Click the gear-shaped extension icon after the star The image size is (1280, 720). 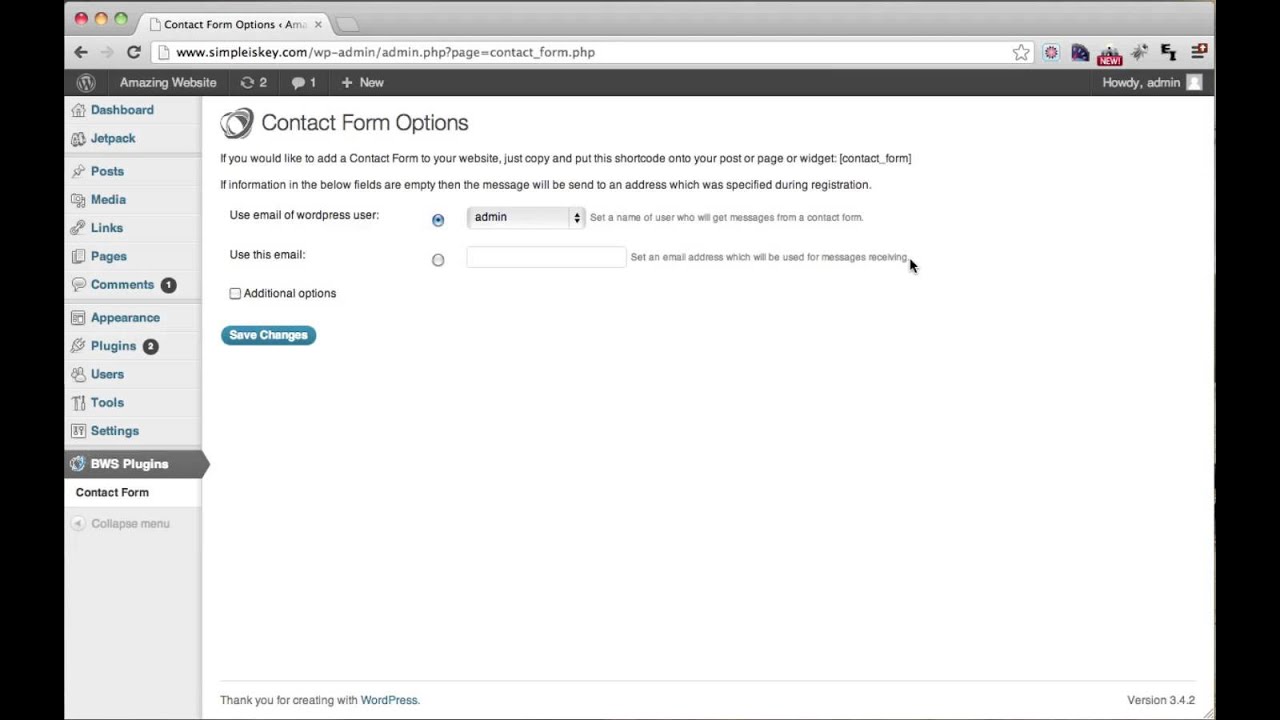[x=1051, y=52]
